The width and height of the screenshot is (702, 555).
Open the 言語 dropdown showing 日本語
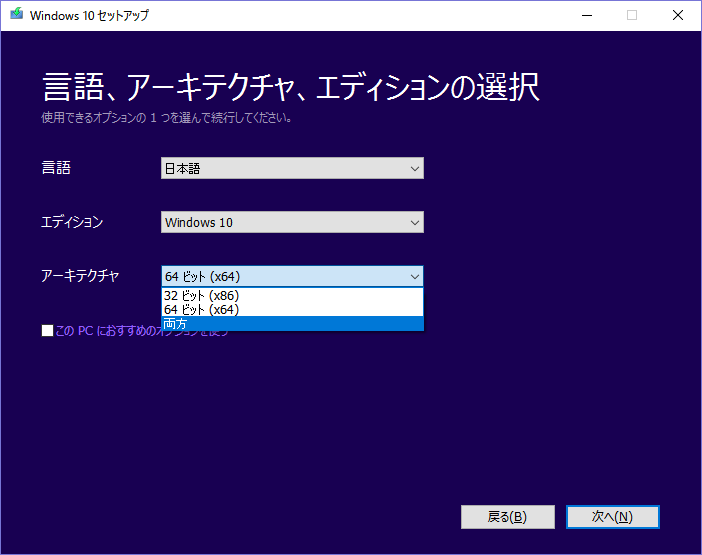coord(292,168)
